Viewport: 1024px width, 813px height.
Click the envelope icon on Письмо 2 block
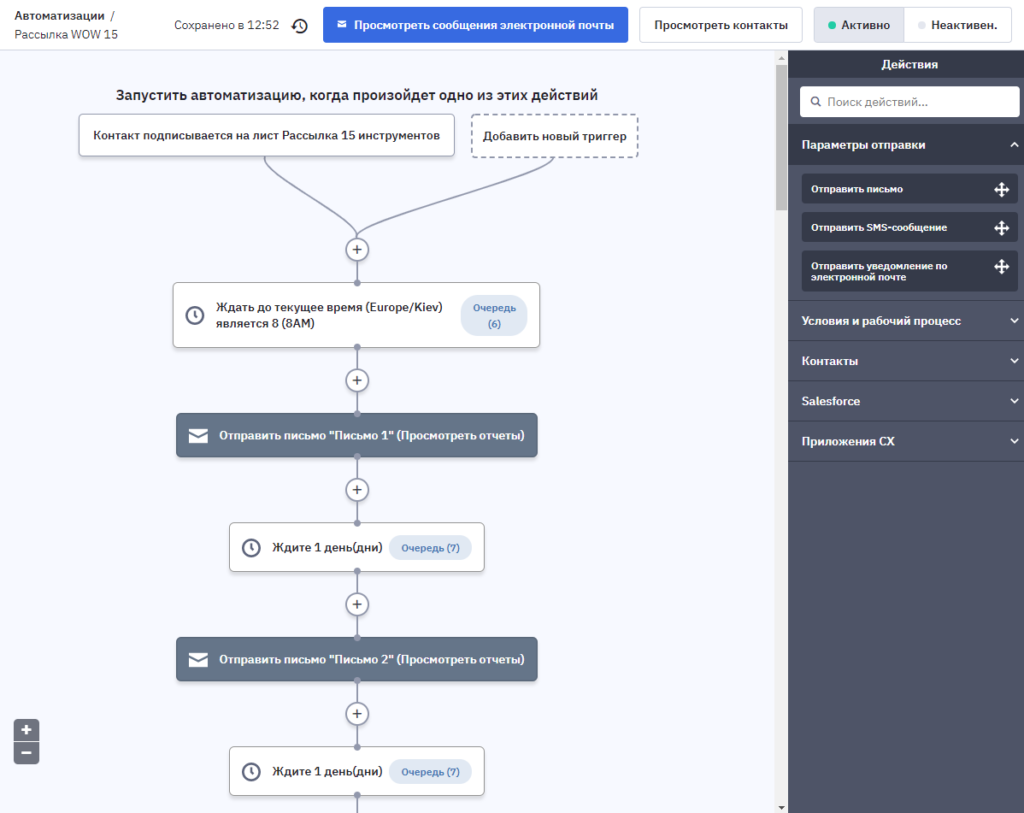click(x=199, y=660)
